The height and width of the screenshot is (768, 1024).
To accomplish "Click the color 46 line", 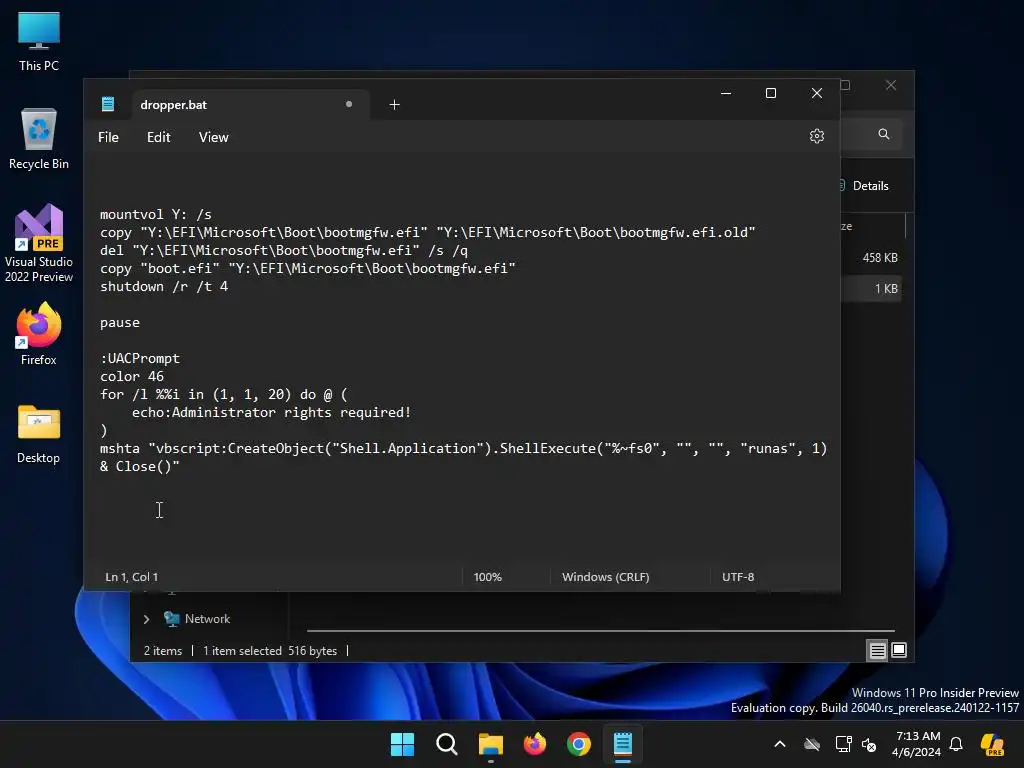I will (132, 376).
